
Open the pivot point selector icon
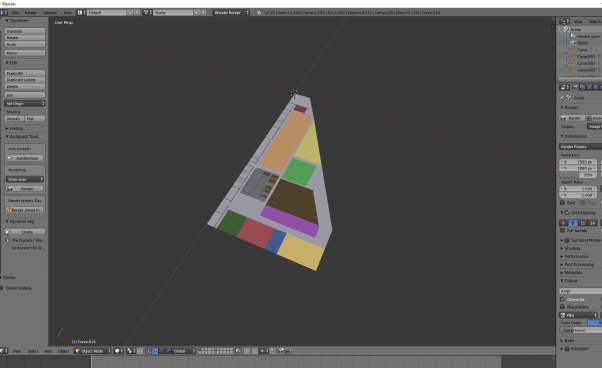pyautogui.click(x=131, y=351)
